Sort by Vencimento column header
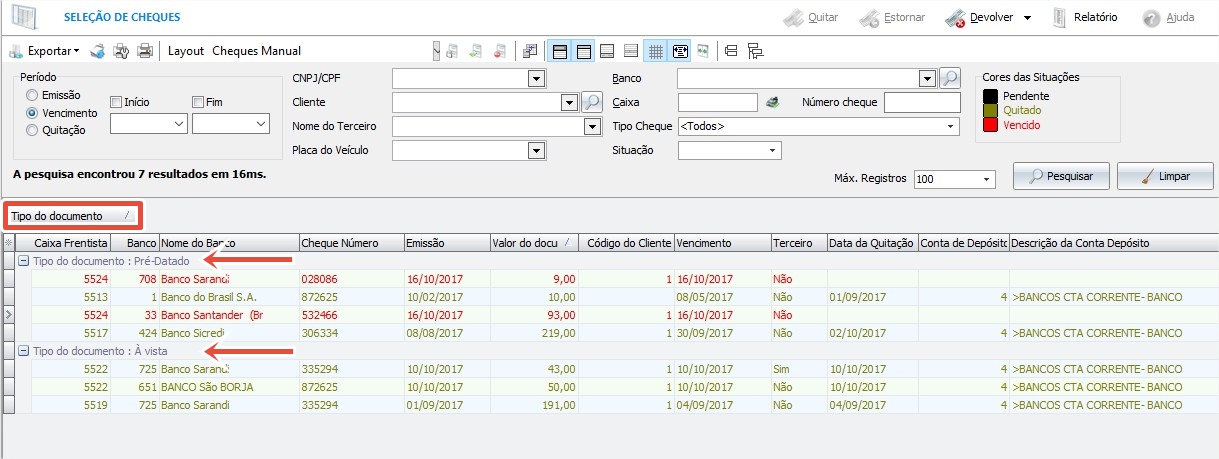Image resolution: width=1219 pixels, height=459 pixels. pos(722,243)
